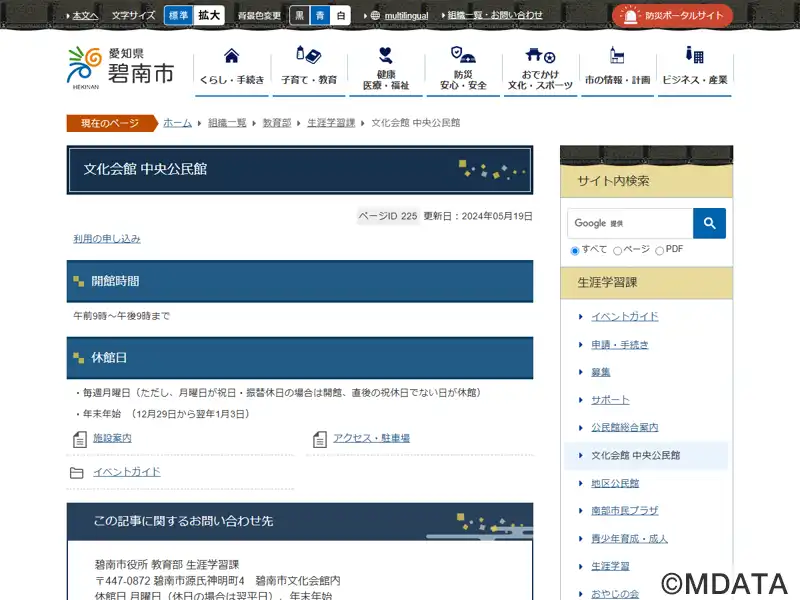800x600 pixels.
Task: Switch background color to black (黒)
Action: 299,16
